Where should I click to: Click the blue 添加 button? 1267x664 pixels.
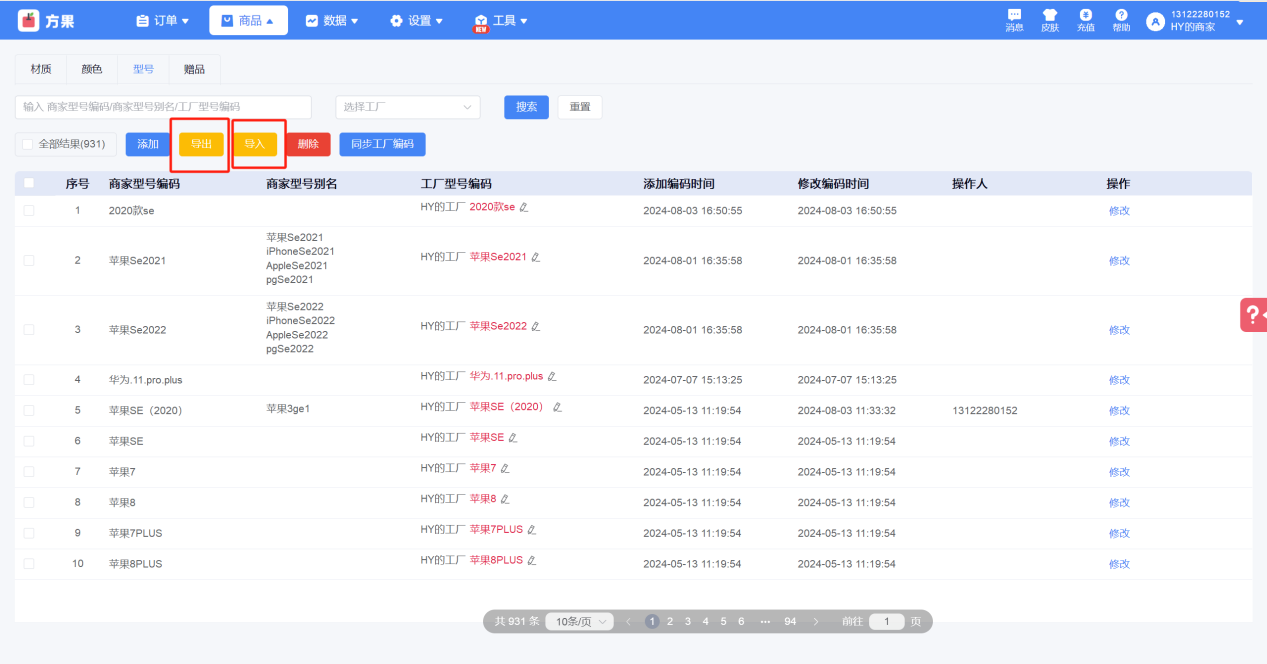tap(148, 144)
